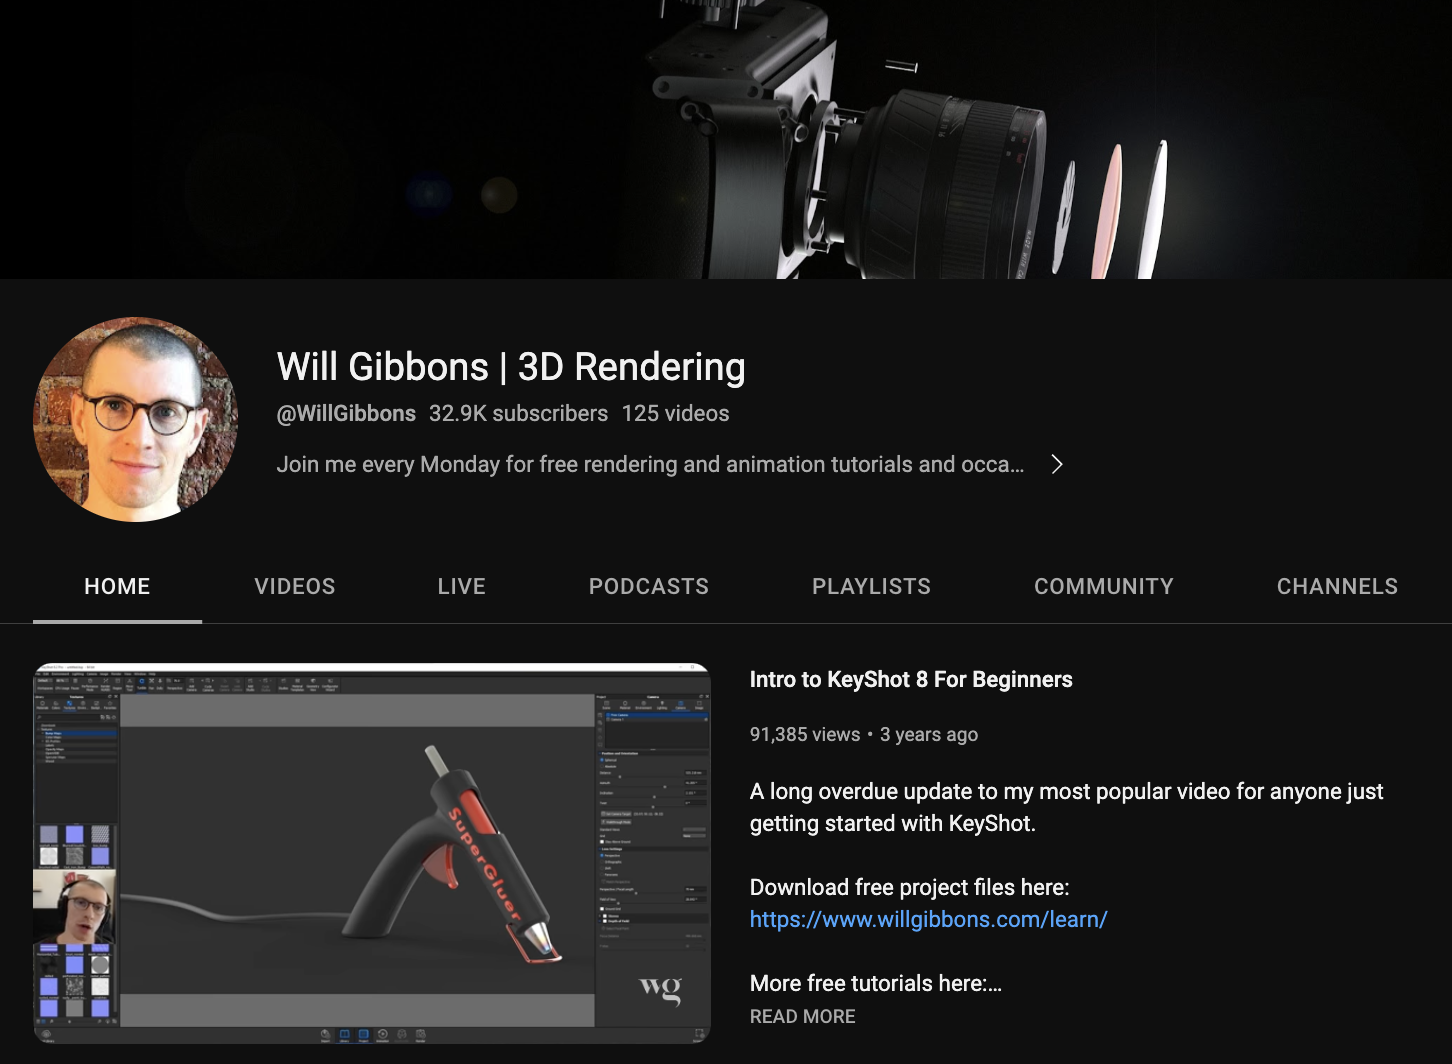Open the LIVE tab

[x=461, y=587]
